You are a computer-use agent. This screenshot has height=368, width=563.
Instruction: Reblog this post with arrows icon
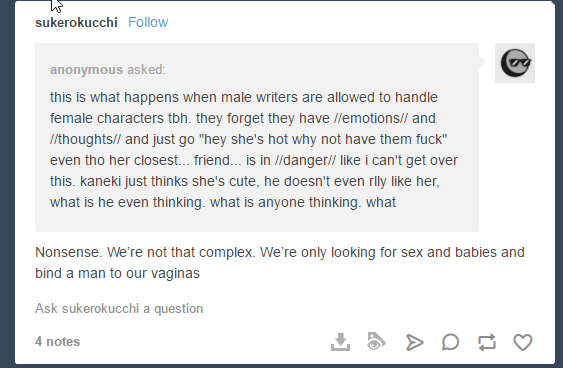coord(487,342)
